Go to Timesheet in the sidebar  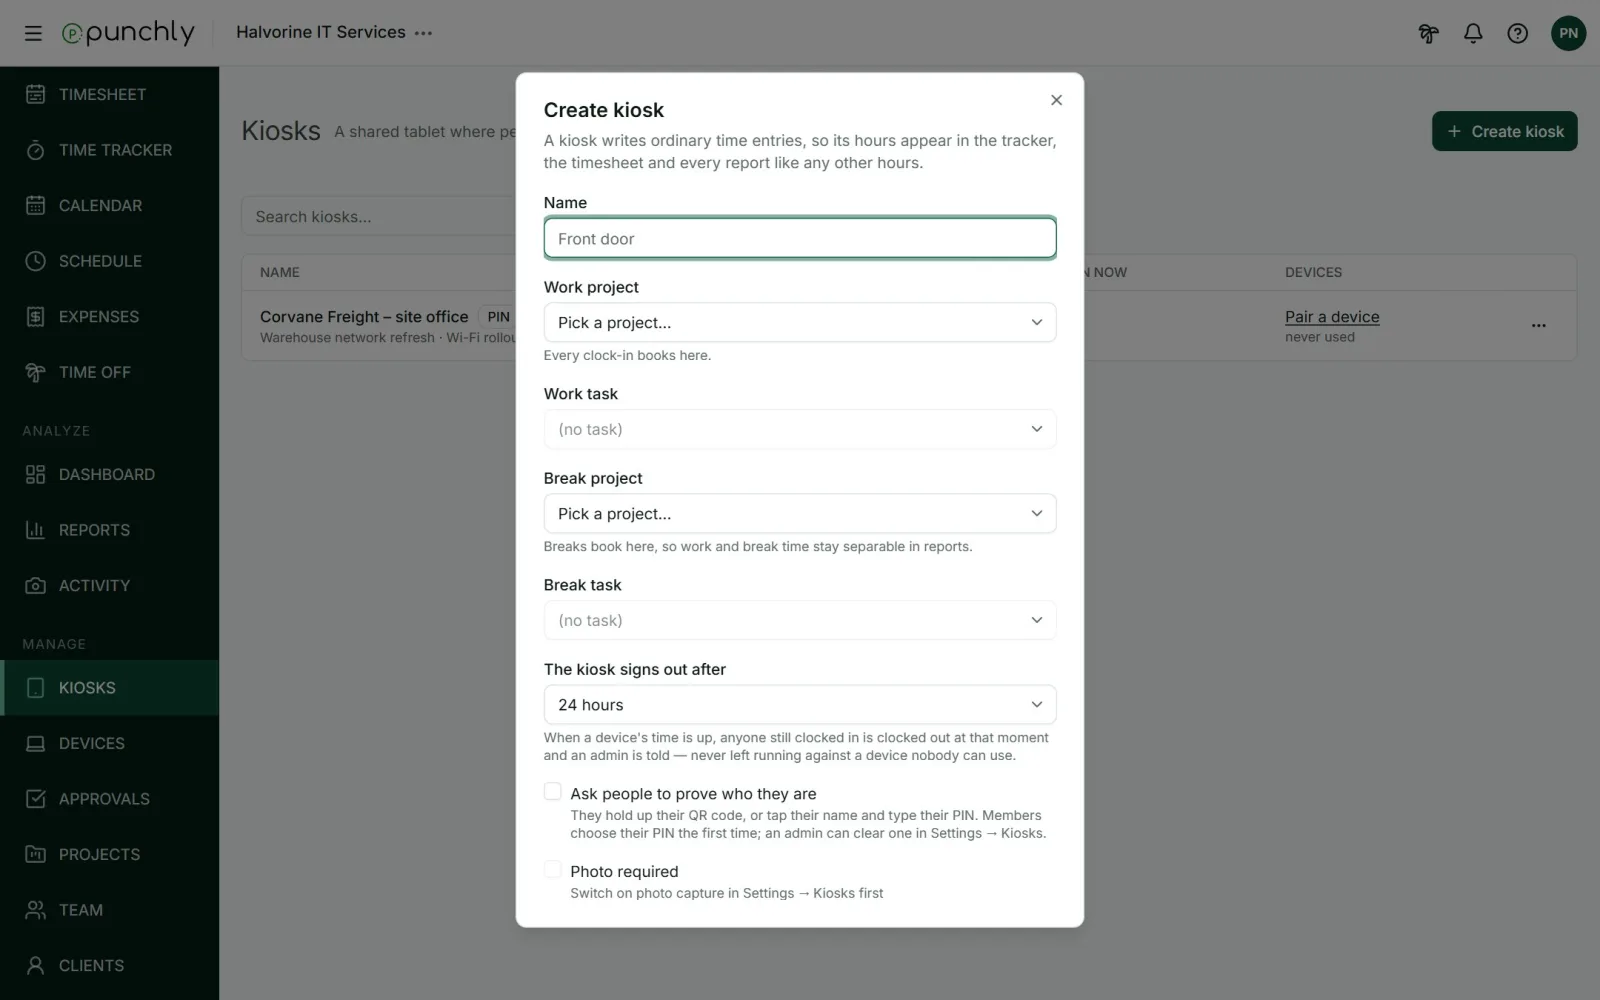[x=109, y=94]
